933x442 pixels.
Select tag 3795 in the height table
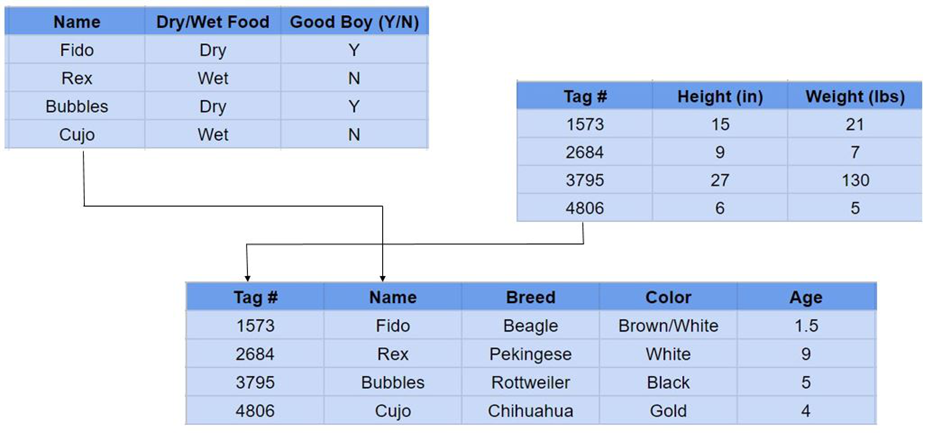point(584,180)
